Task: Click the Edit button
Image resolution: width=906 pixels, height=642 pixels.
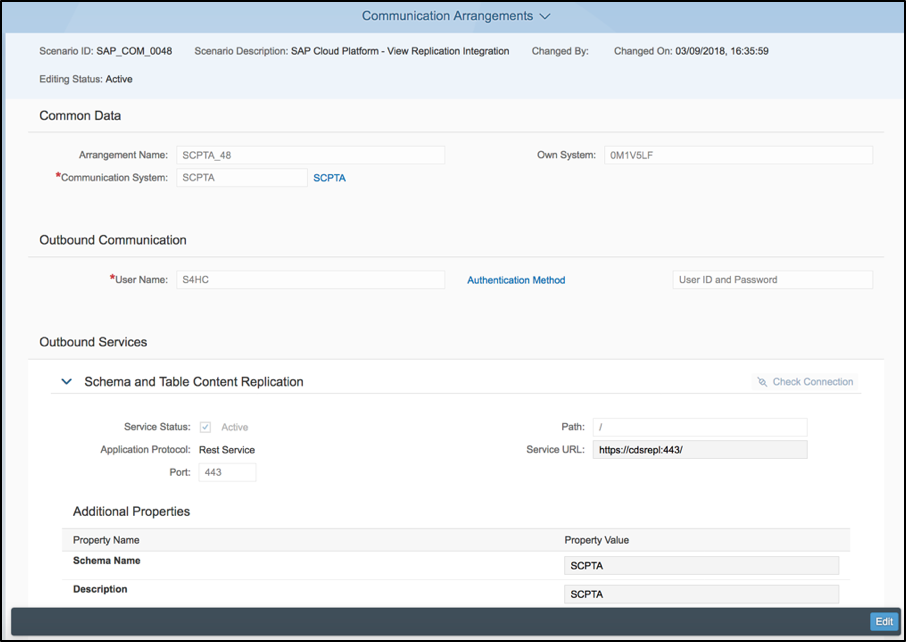Action: pyautogui.click(x=884, y=622)
